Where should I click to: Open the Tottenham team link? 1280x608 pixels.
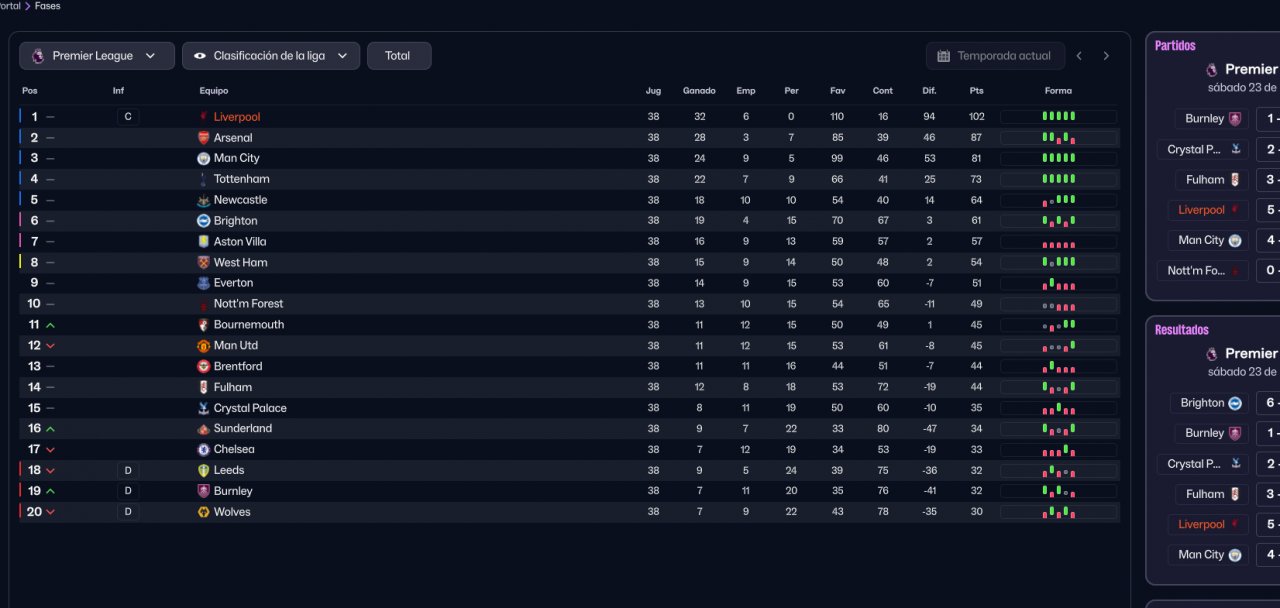click(241, 179)
